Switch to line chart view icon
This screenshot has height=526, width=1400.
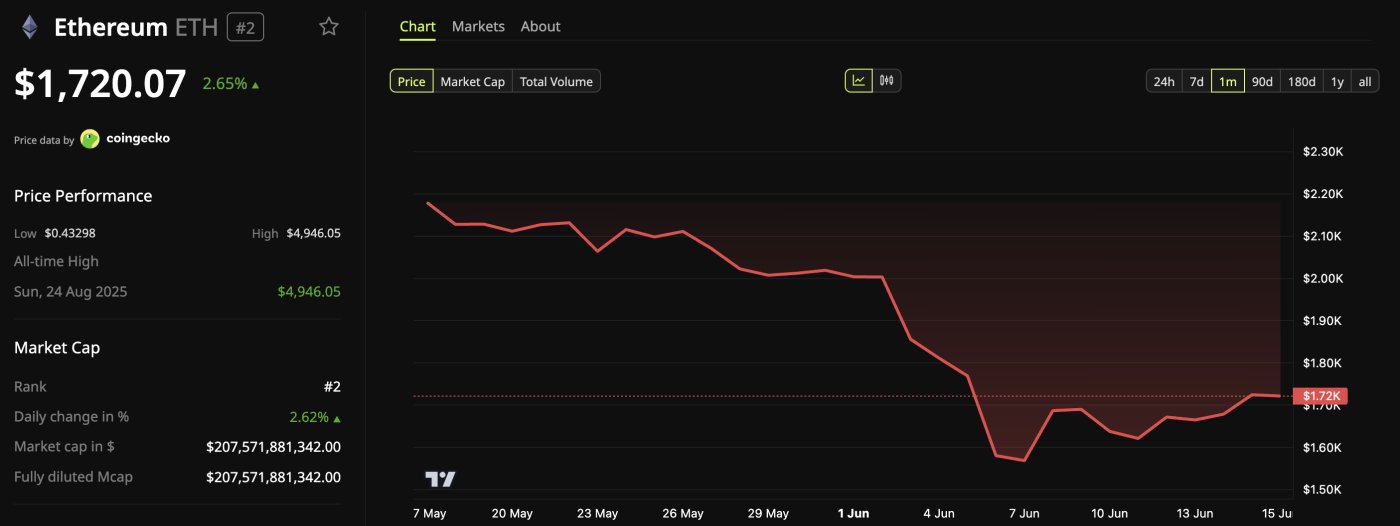tap(859, 81)
